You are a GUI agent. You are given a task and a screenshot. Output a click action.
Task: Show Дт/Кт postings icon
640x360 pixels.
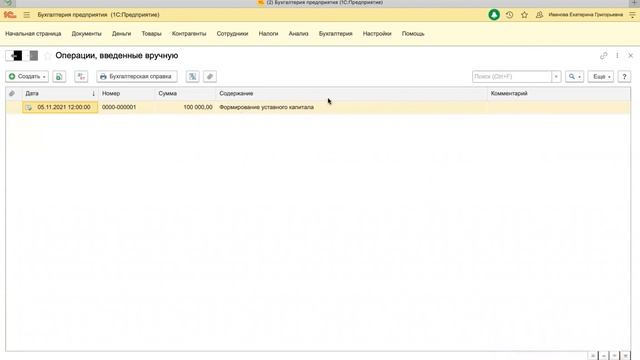(x=81, y=76)
